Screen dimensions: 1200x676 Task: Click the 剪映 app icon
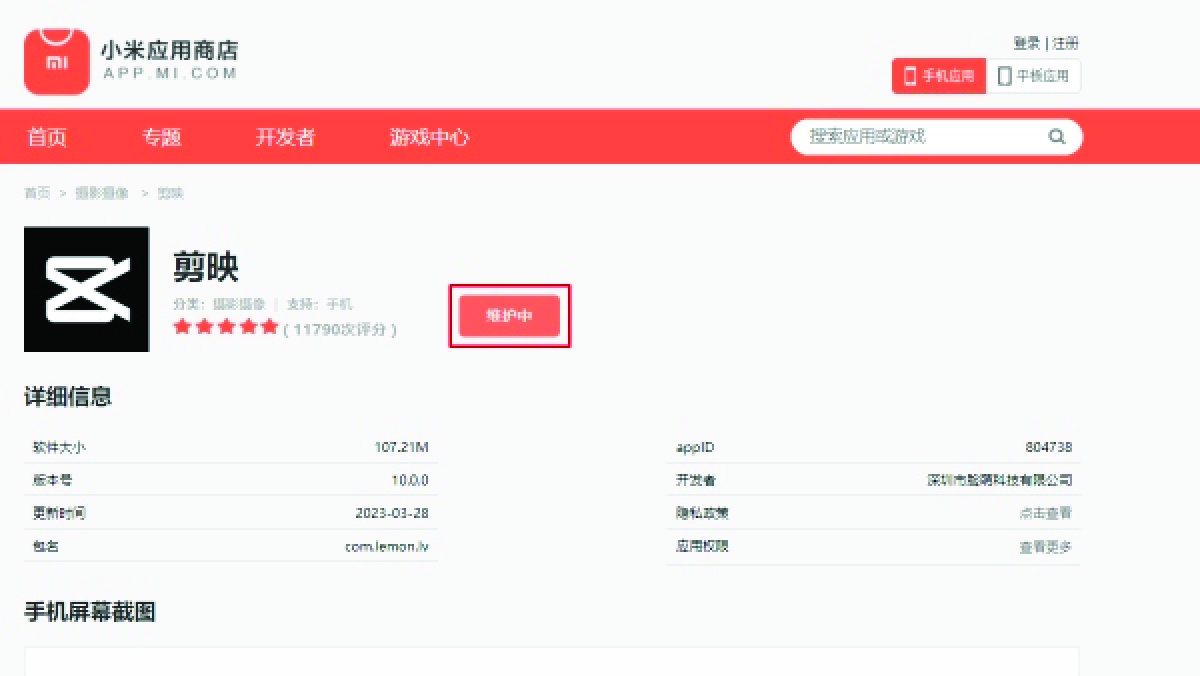pyautogui.click(x=87, y=289)
